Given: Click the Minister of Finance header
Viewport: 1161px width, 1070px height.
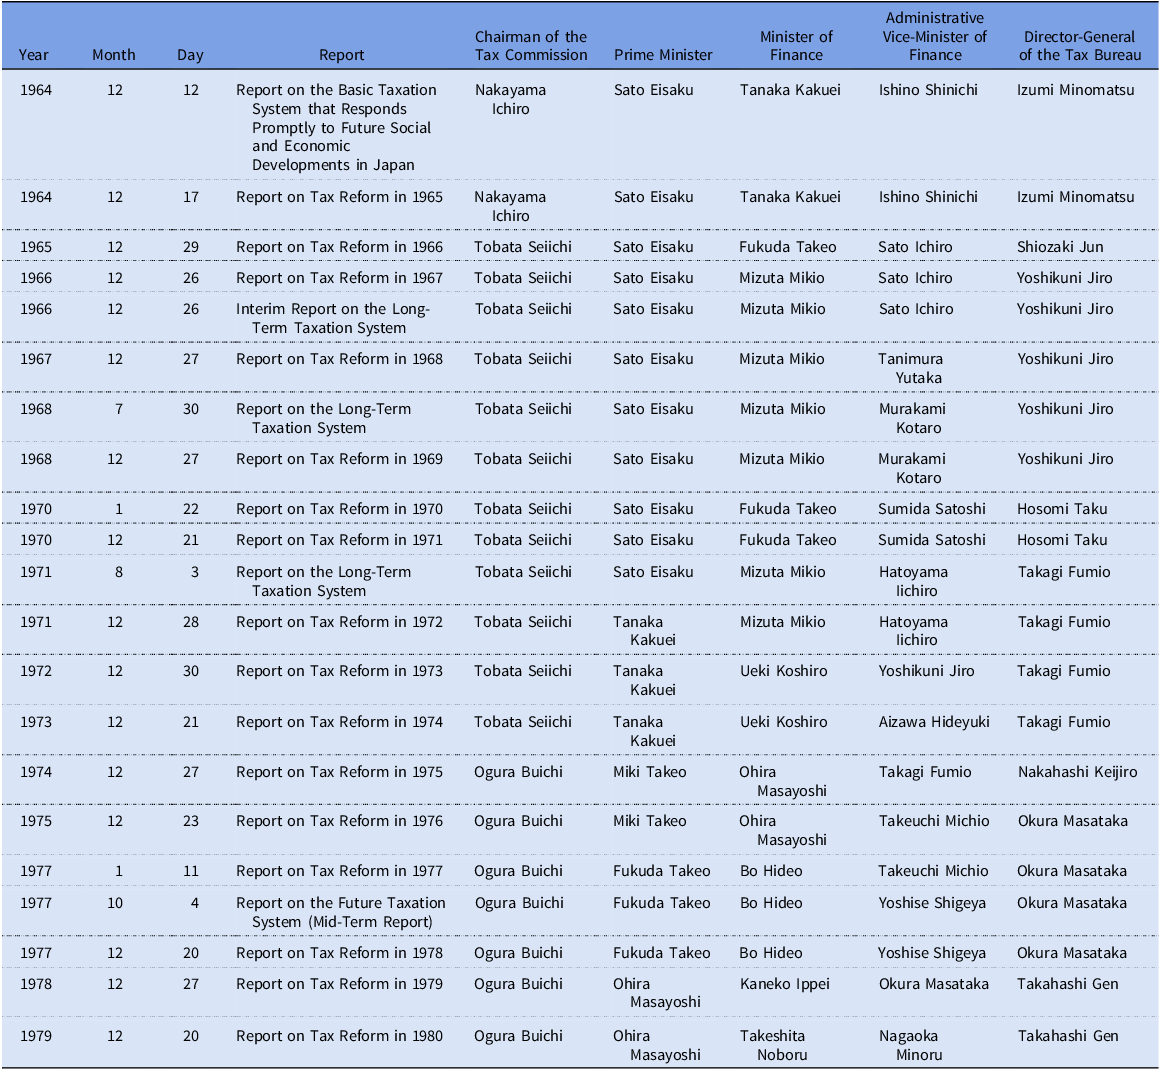Looking at the screenshot, I should [x=796, y=46].
